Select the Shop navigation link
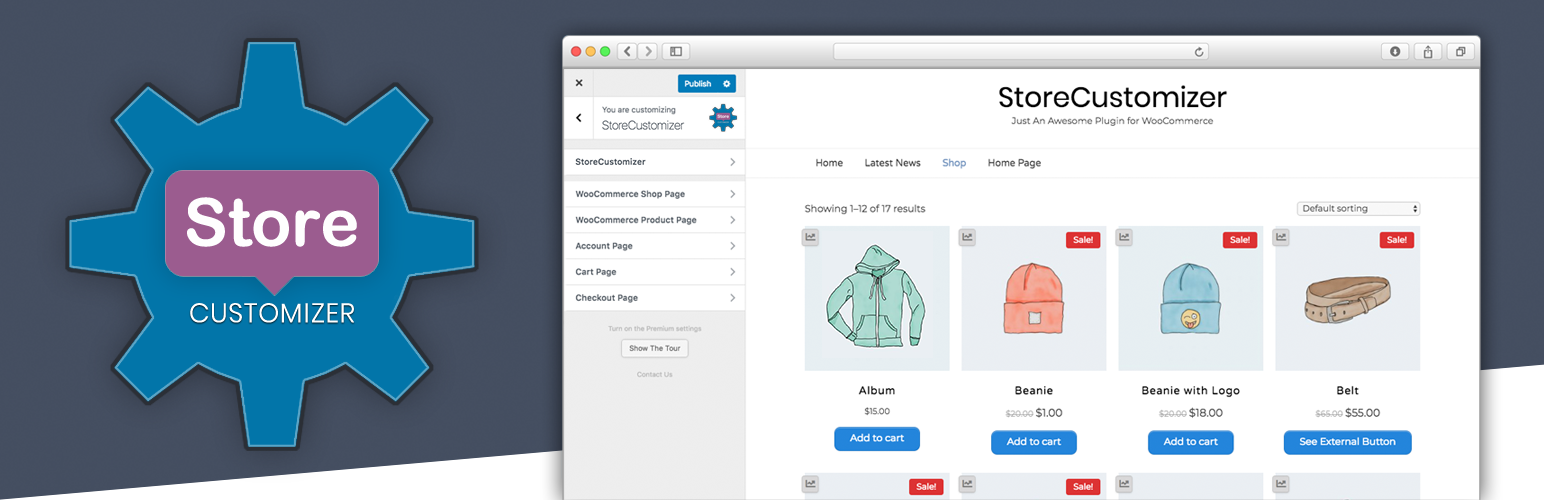This screenshot has height=500, width=1544. 954,163
